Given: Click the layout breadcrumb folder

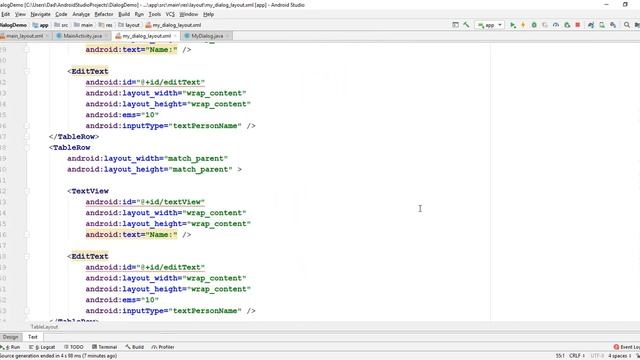Looking at the screenshot, I should [129, 25].
